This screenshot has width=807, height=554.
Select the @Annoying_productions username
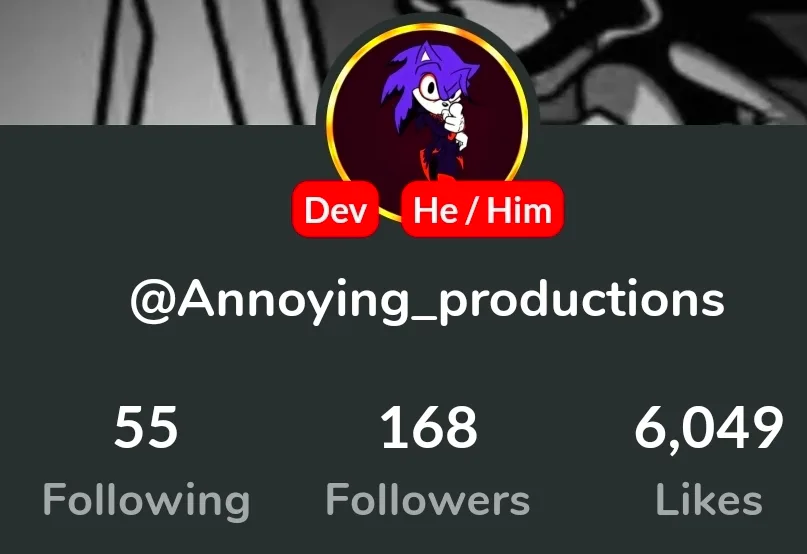[x=427, y=301]
